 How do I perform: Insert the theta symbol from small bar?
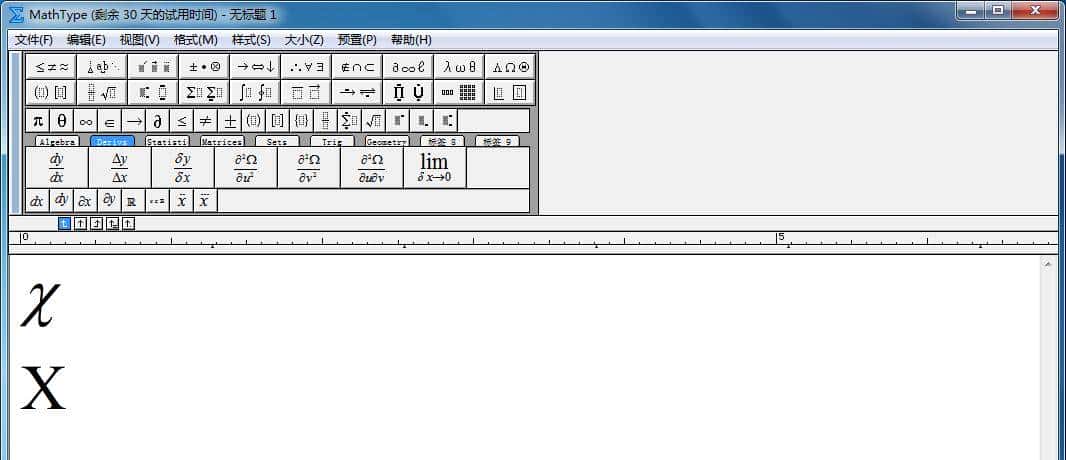pos(62,121)
